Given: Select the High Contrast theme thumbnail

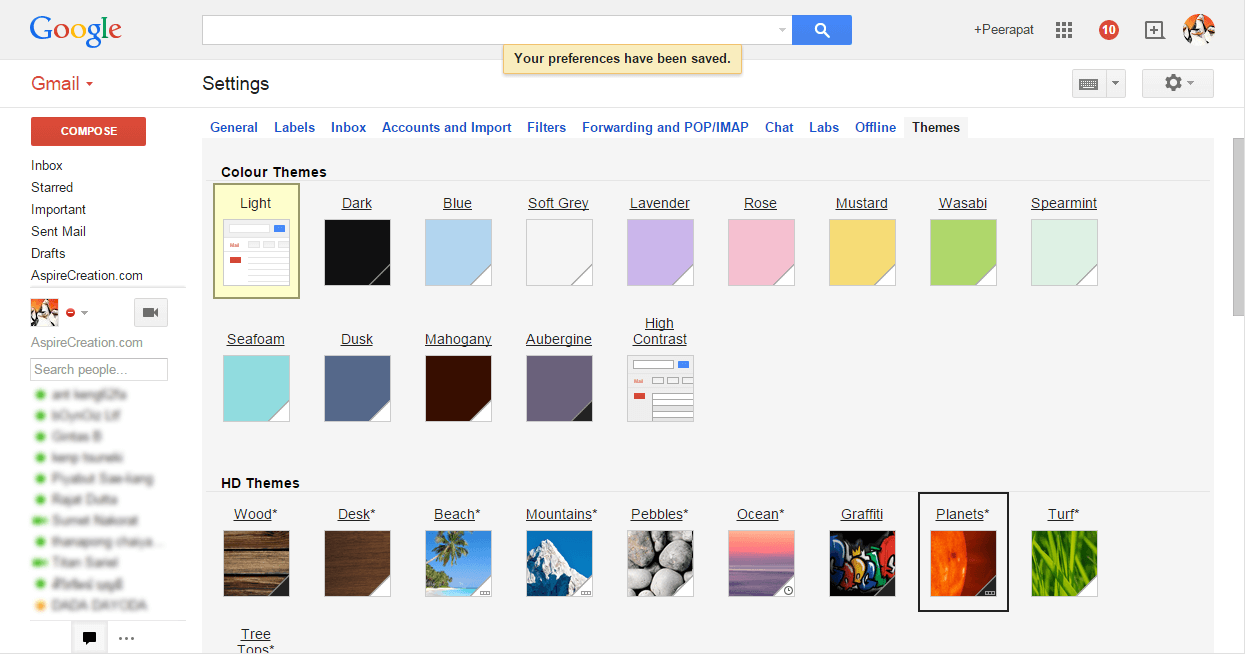Looking at the screenshot, I should (x=660, y=388).
